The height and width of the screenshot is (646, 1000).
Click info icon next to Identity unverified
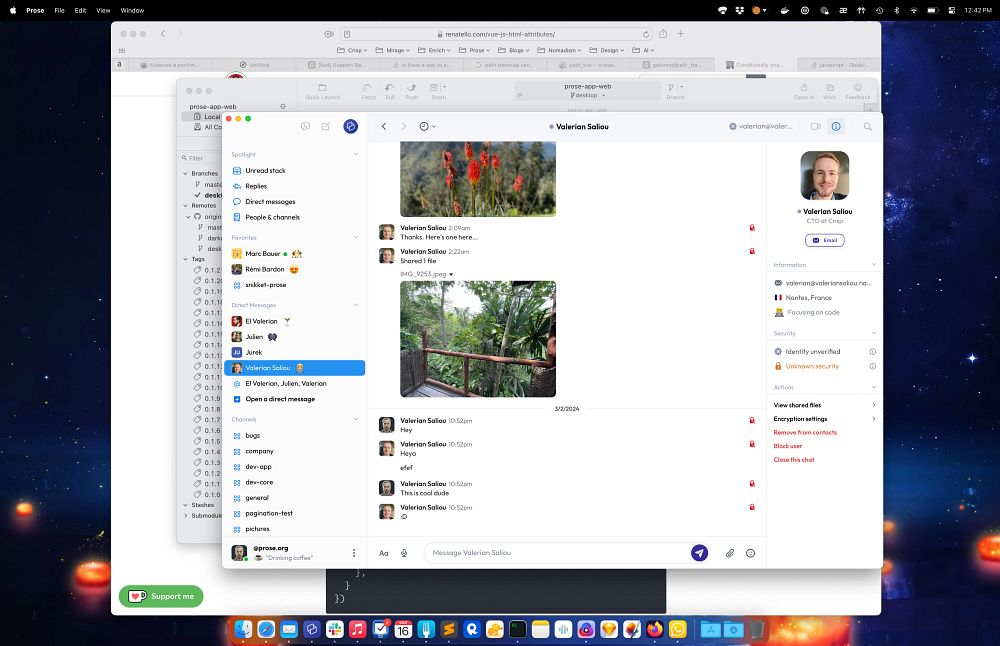(872, 351)
